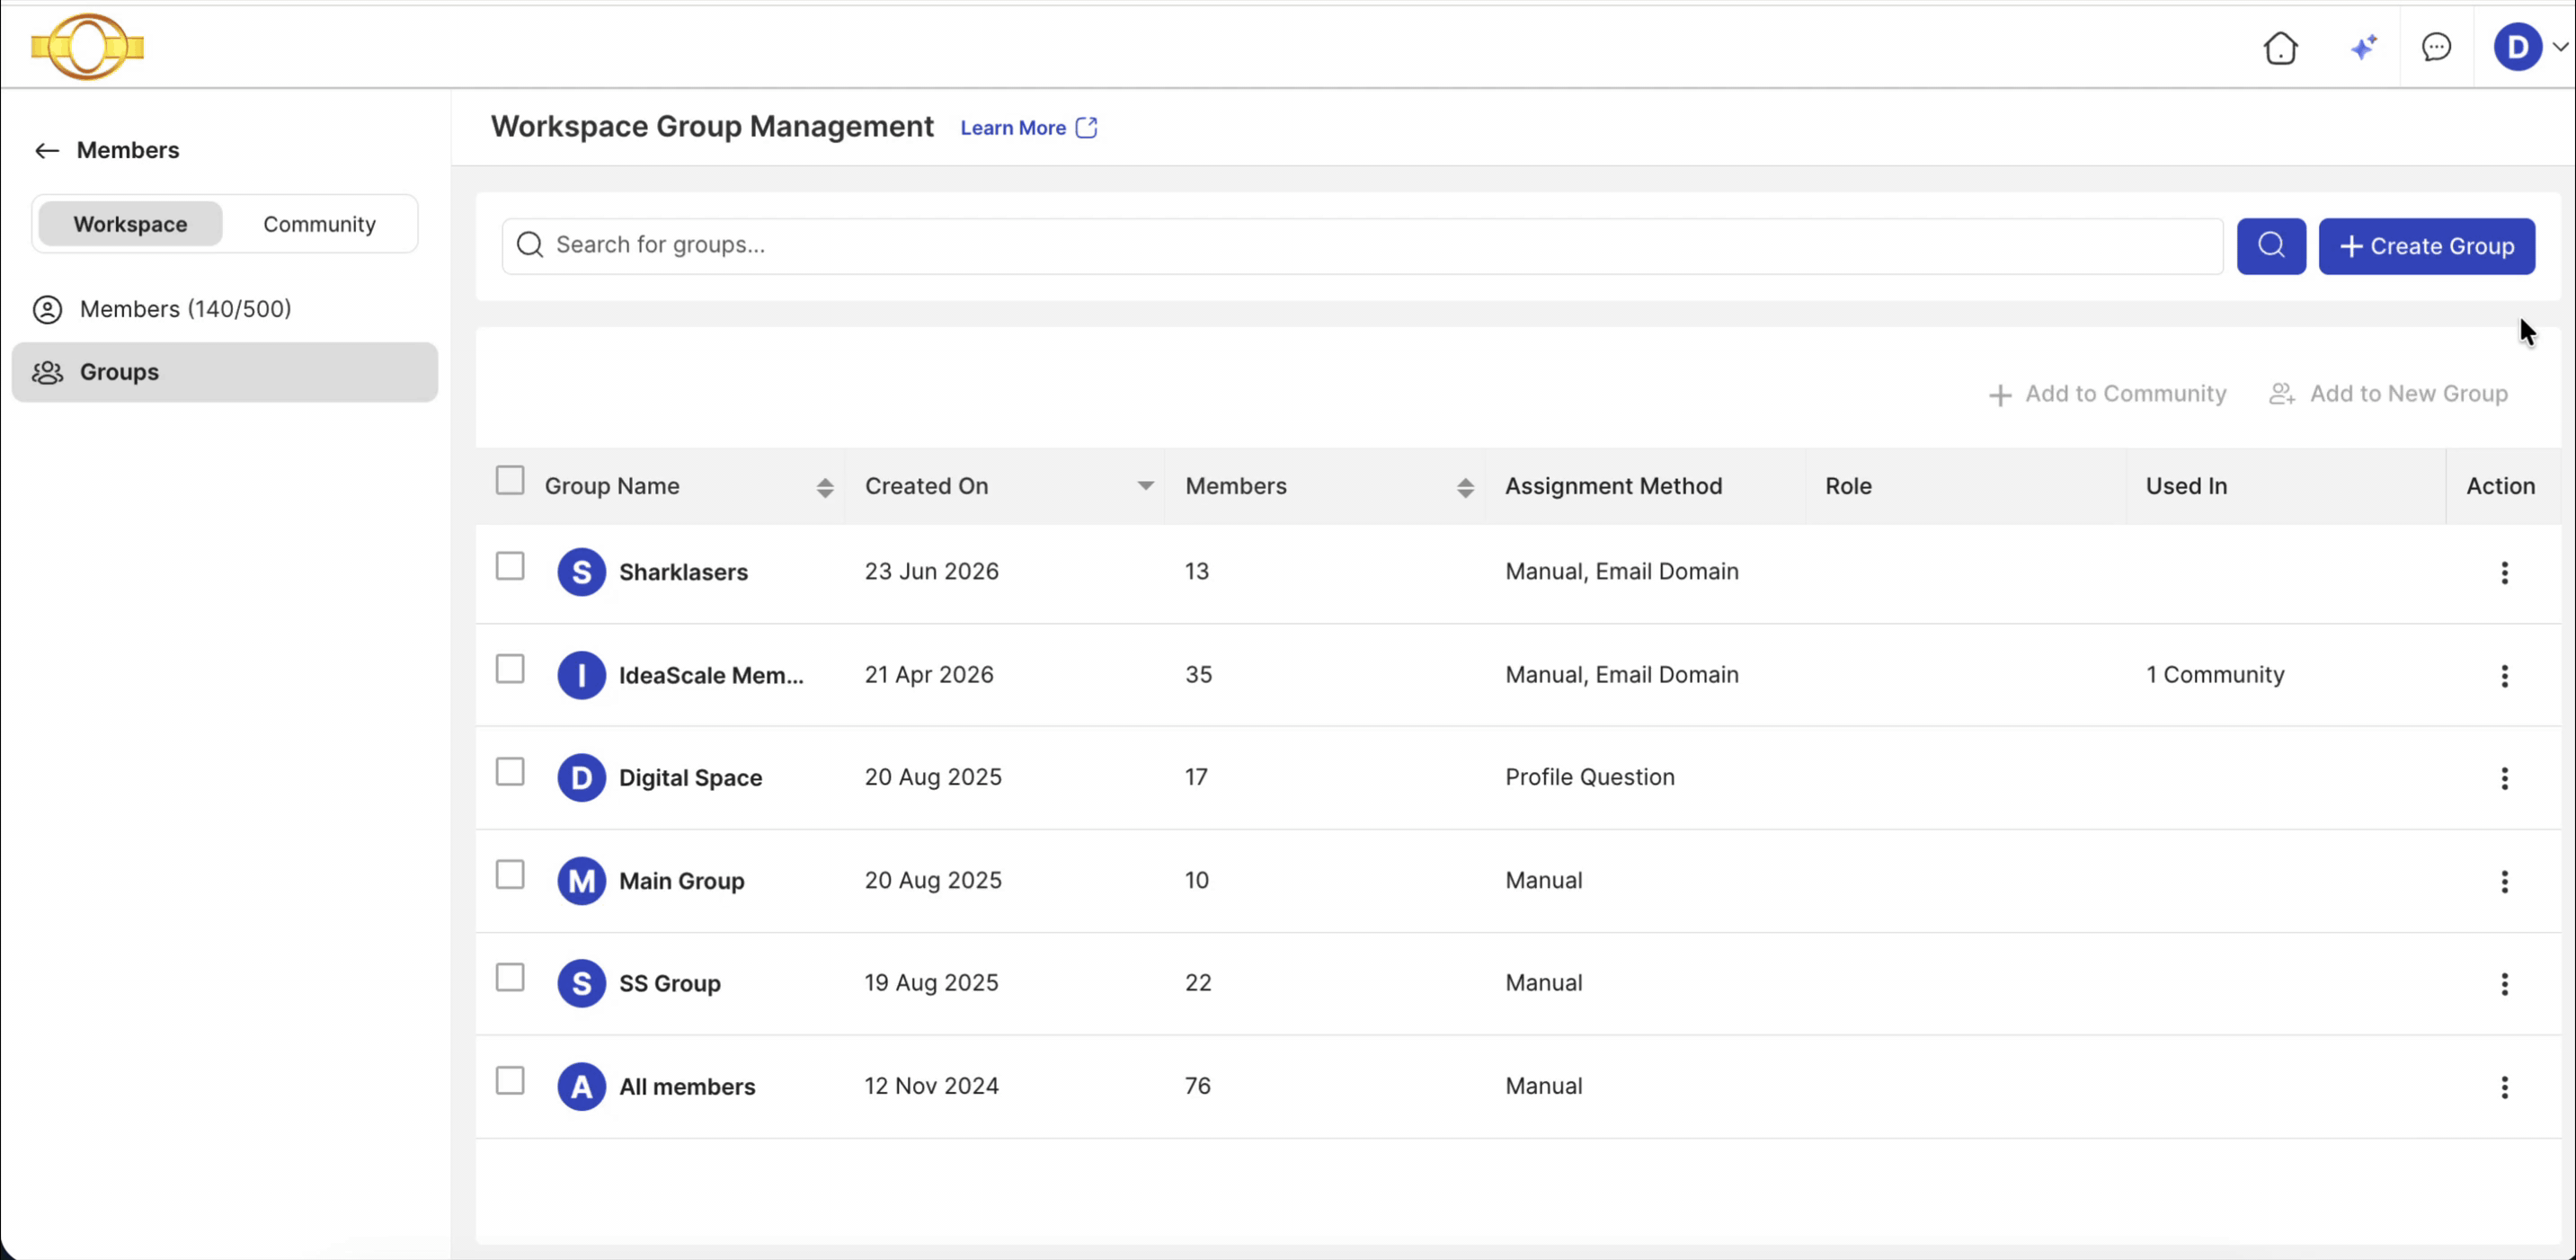The image size is (2576, 1260).
Task: Open the AI sparkle assistant icon
Action: [x=2363, y=47]
